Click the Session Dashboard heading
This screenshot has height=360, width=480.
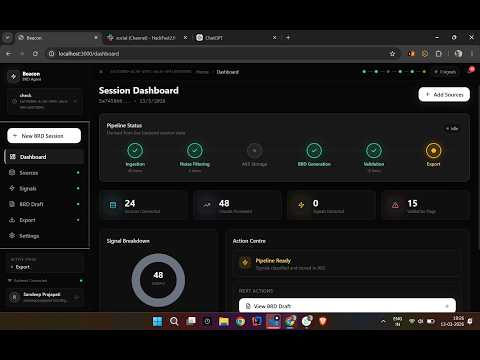click(x=139, y=90)
